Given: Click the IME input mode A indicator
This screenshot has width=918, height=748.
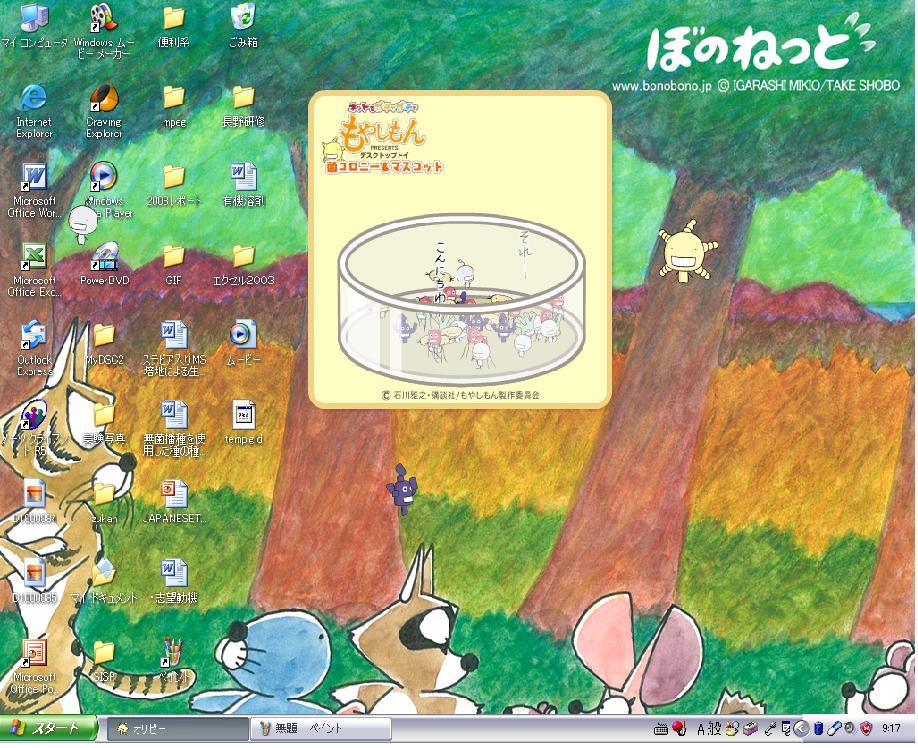Looking at the screenshot, I should [x=701, y=729].
